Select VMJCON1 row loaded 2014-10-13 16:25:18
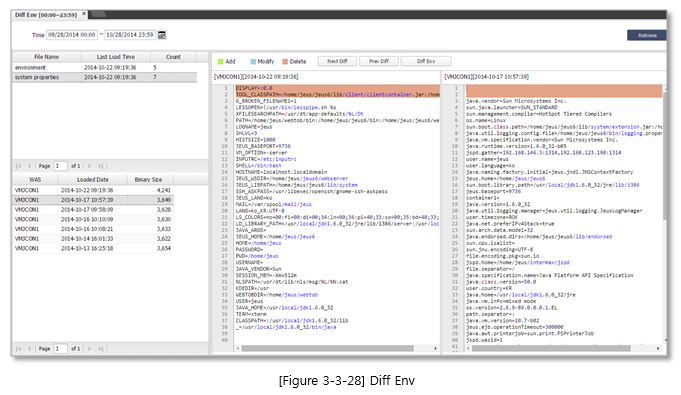 tap(93, 249)
